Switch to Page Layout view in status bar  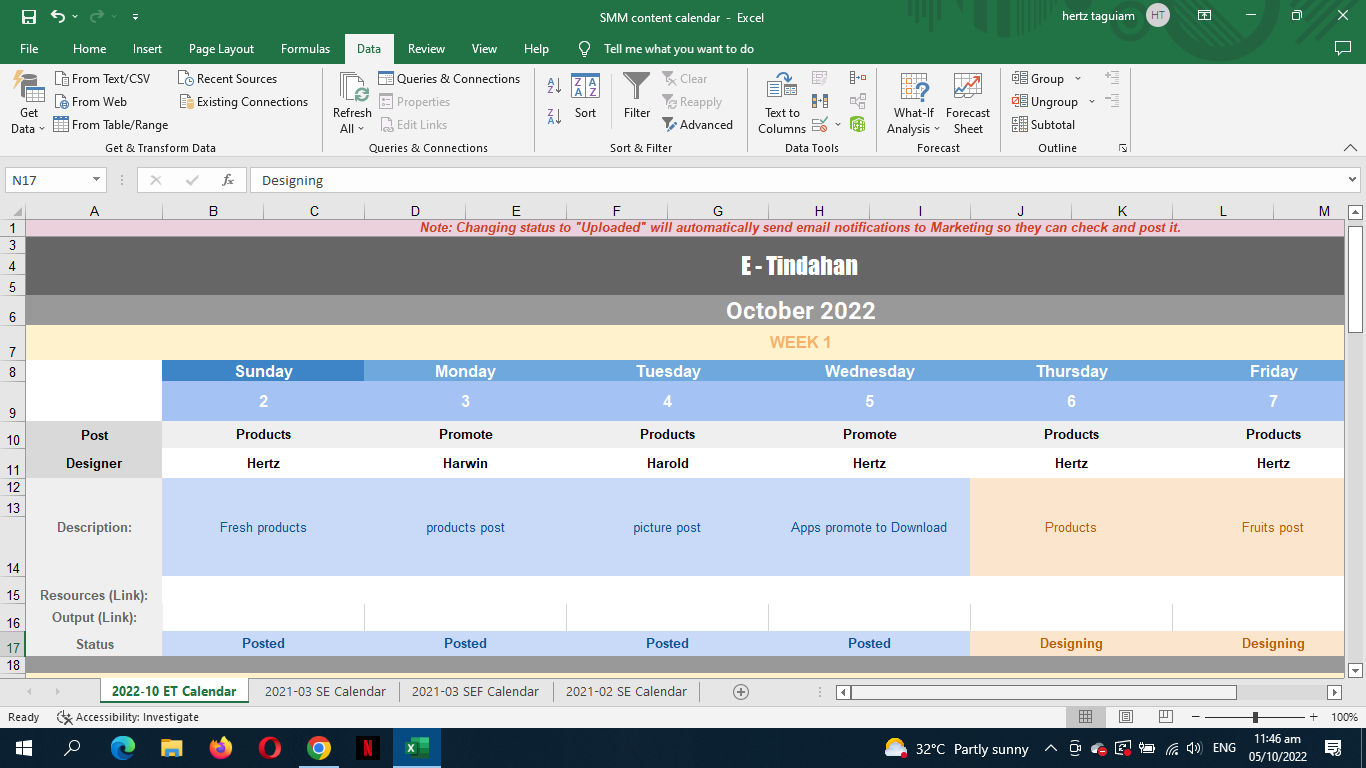tap(1126, 717)
